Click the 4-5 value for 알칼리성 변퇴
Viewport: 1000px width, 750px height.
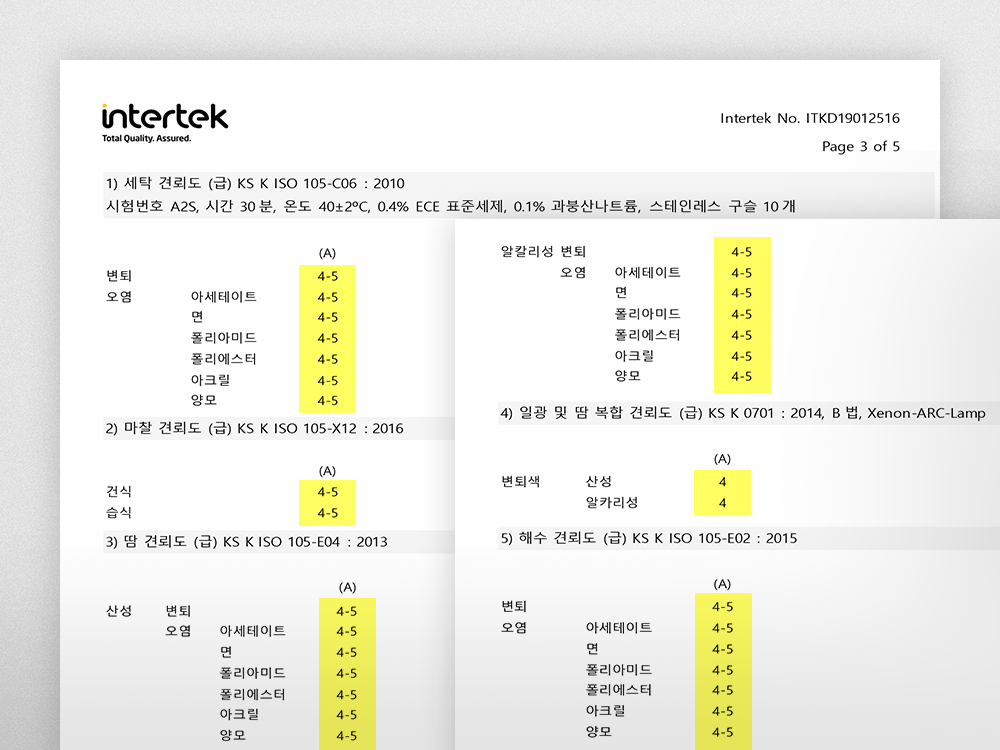pyautogui.click(x=742, y=252)
